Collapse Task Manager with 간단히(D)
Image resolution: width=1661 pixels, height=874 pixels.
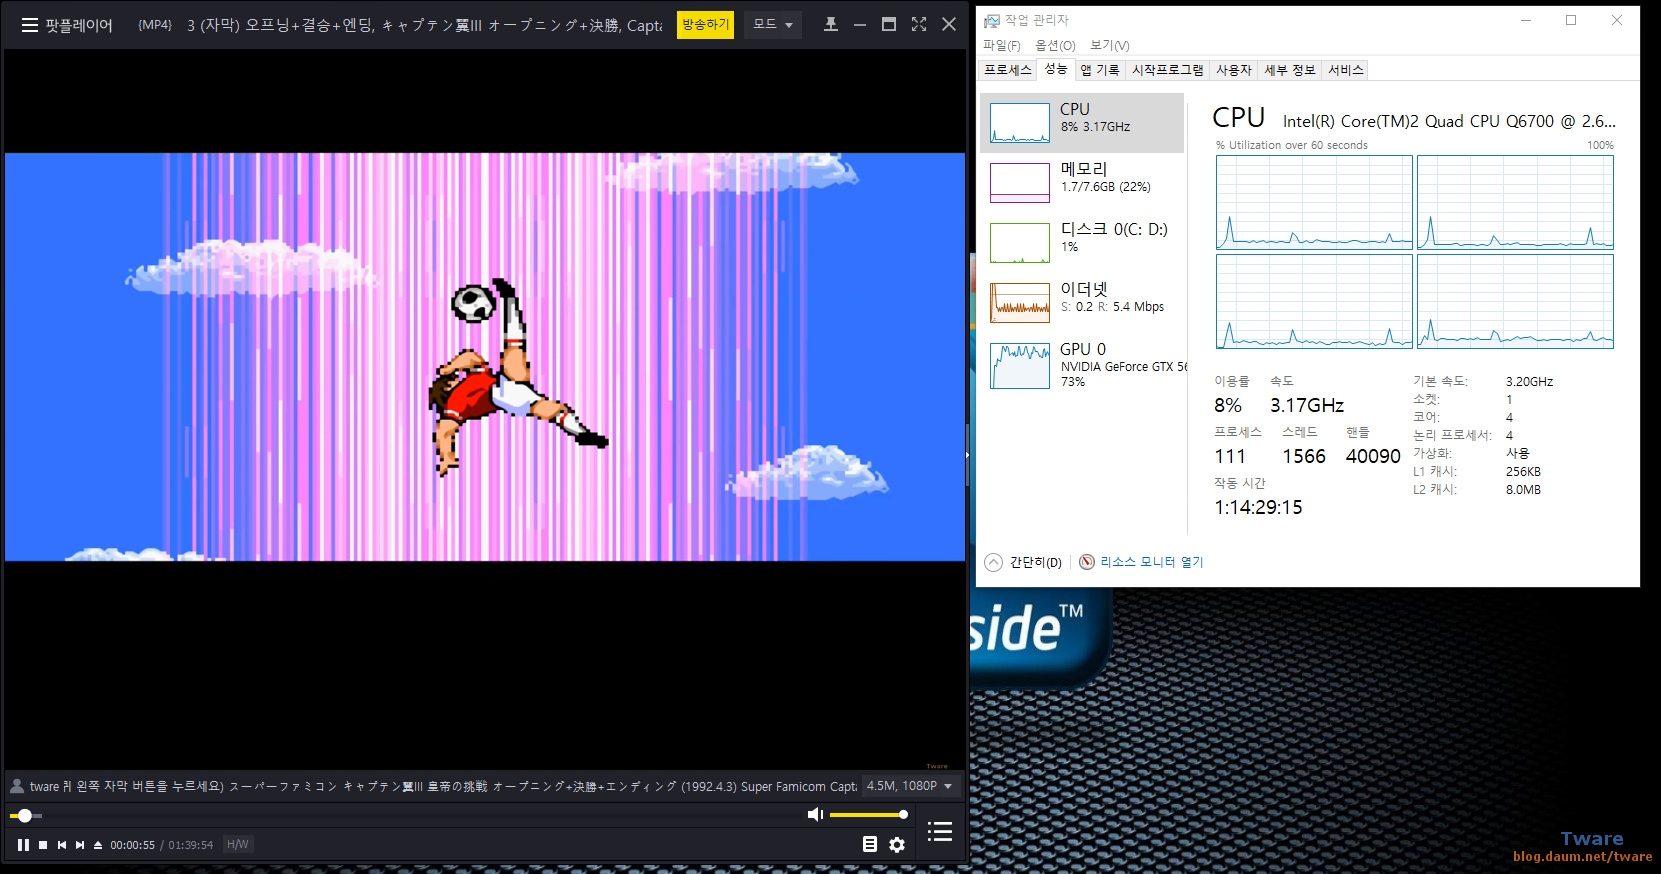pos(1024,562)
